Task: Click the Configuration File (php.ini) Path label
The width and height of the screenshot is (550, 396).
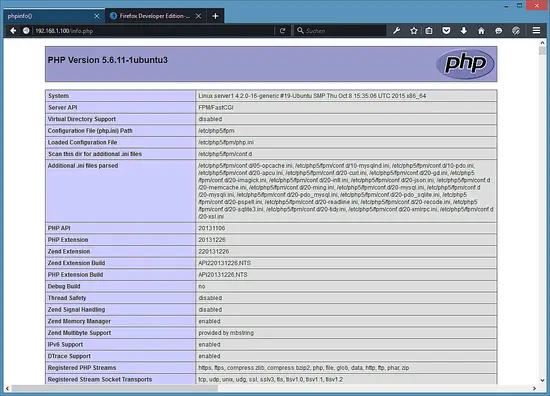Action: click(90, 130)
